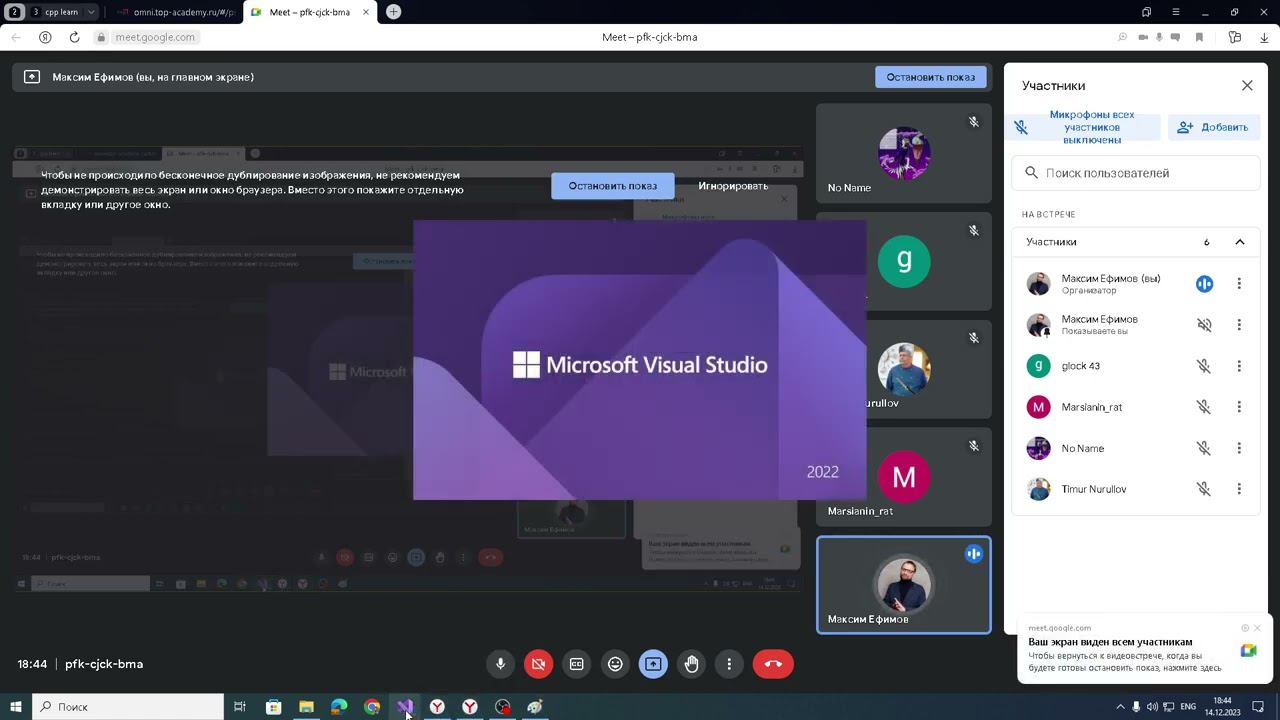Open the "cpp learn" tab group
The height and width of the screenshot is (720, 1280).
pyautogui.click(x=62, y=12)
